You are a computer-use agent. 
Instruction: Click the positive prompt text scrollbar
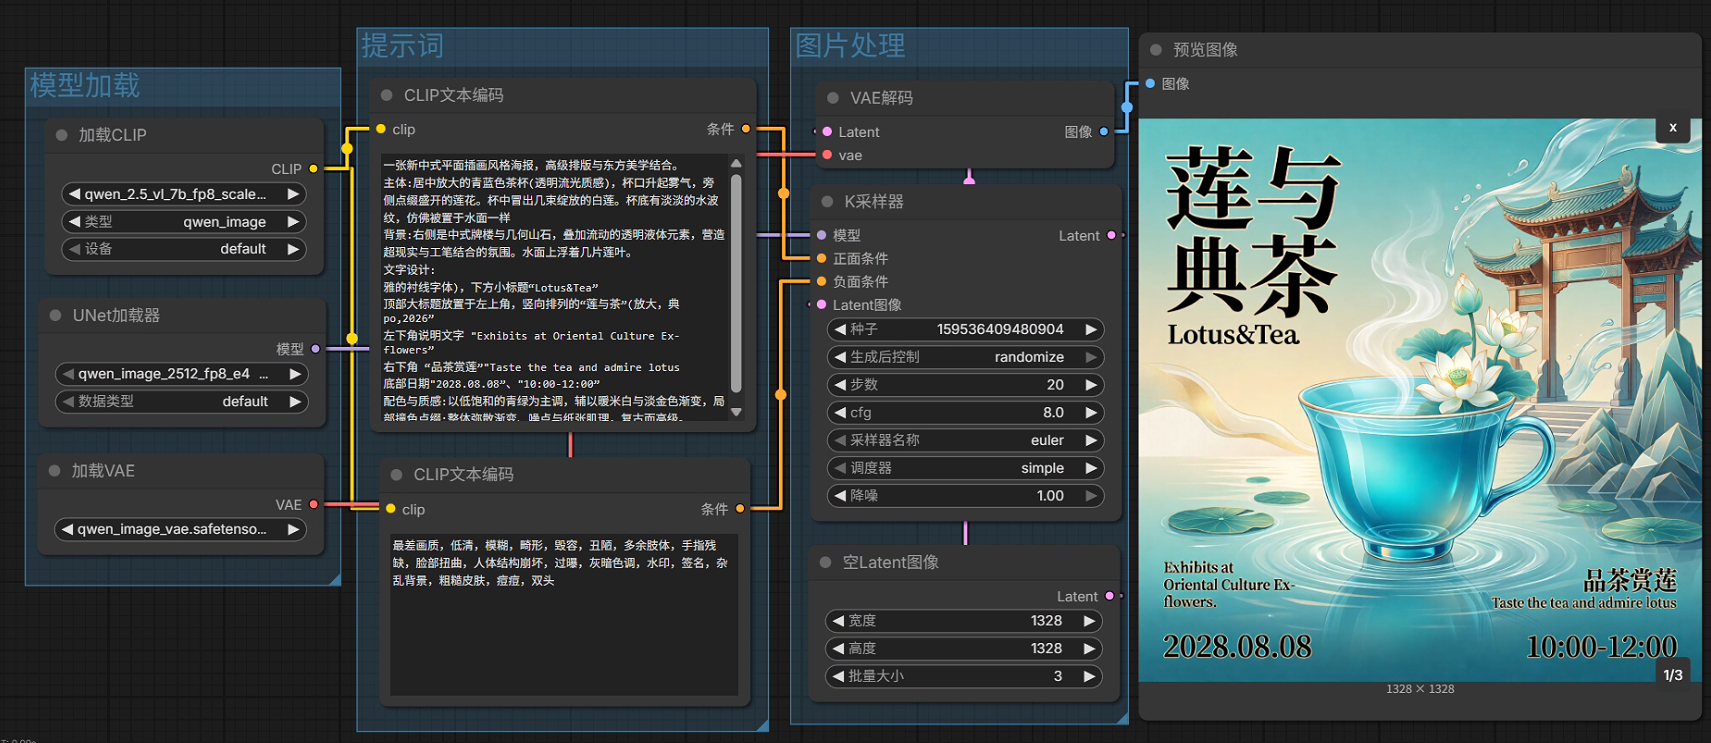[736, 285]
